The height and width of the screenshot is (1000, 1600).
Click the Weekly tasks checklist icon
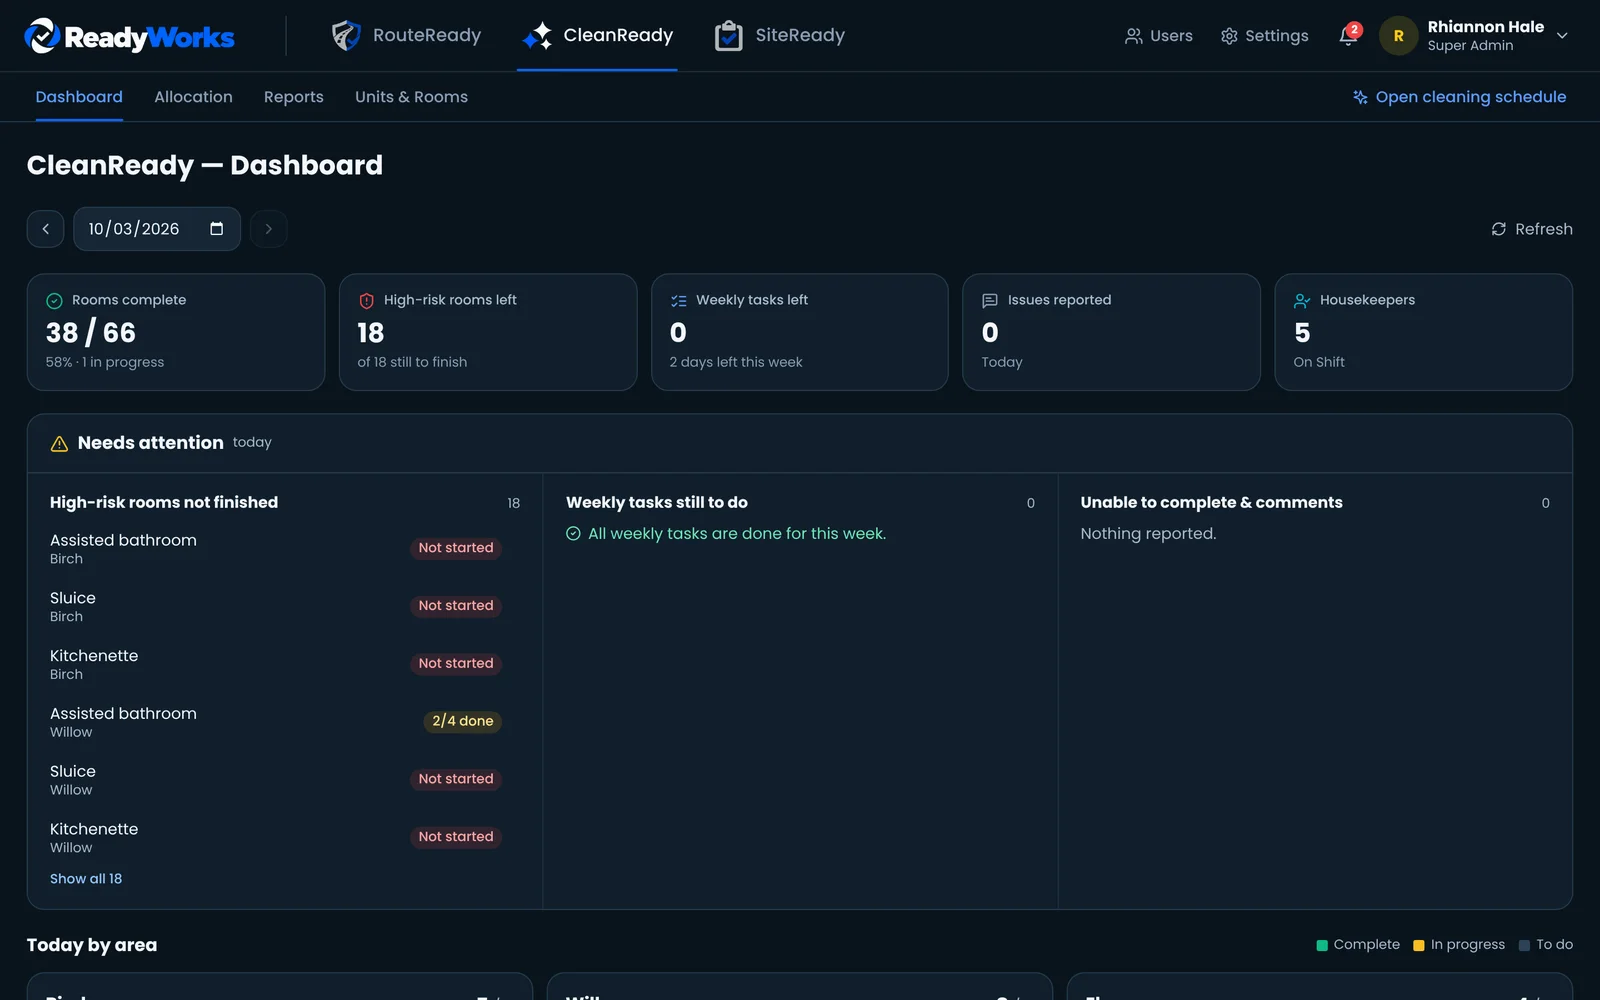pyautogui.click(x=679, y=301)
